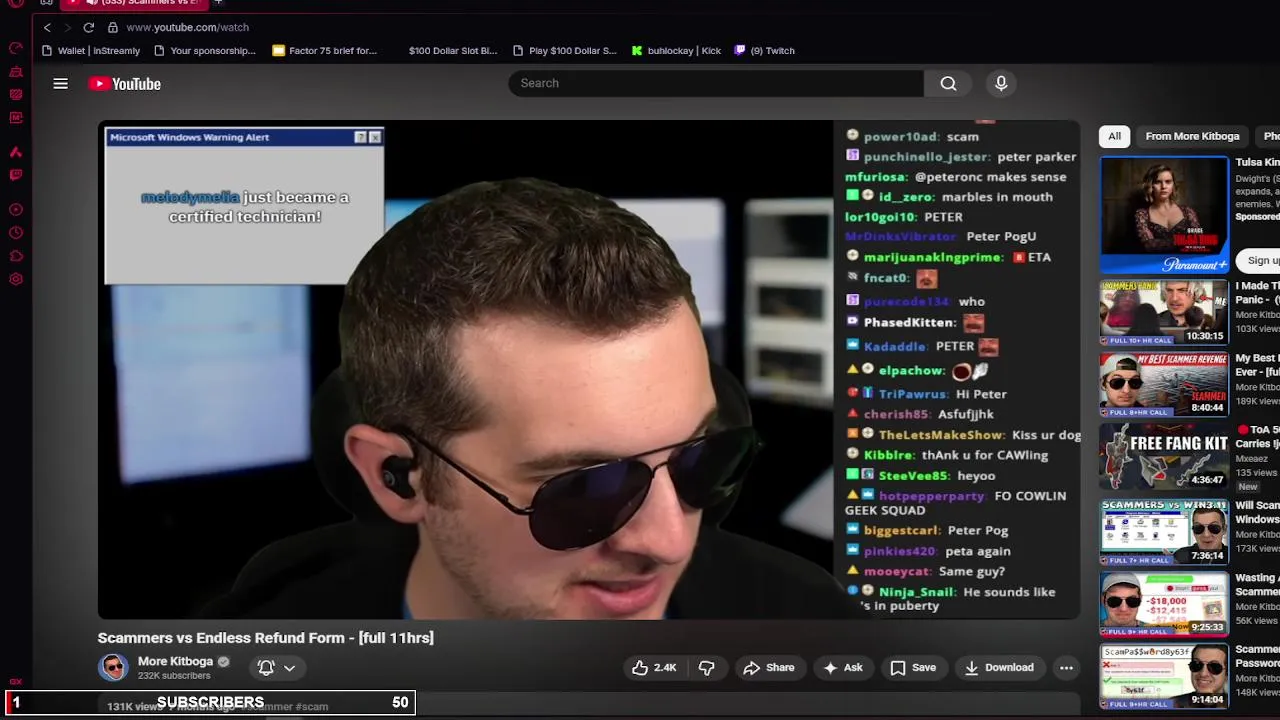The width and height of the screenshot is (1280, 720).
Task: Open Your sponsorship bookmark
Action: (x=205, y=51)
